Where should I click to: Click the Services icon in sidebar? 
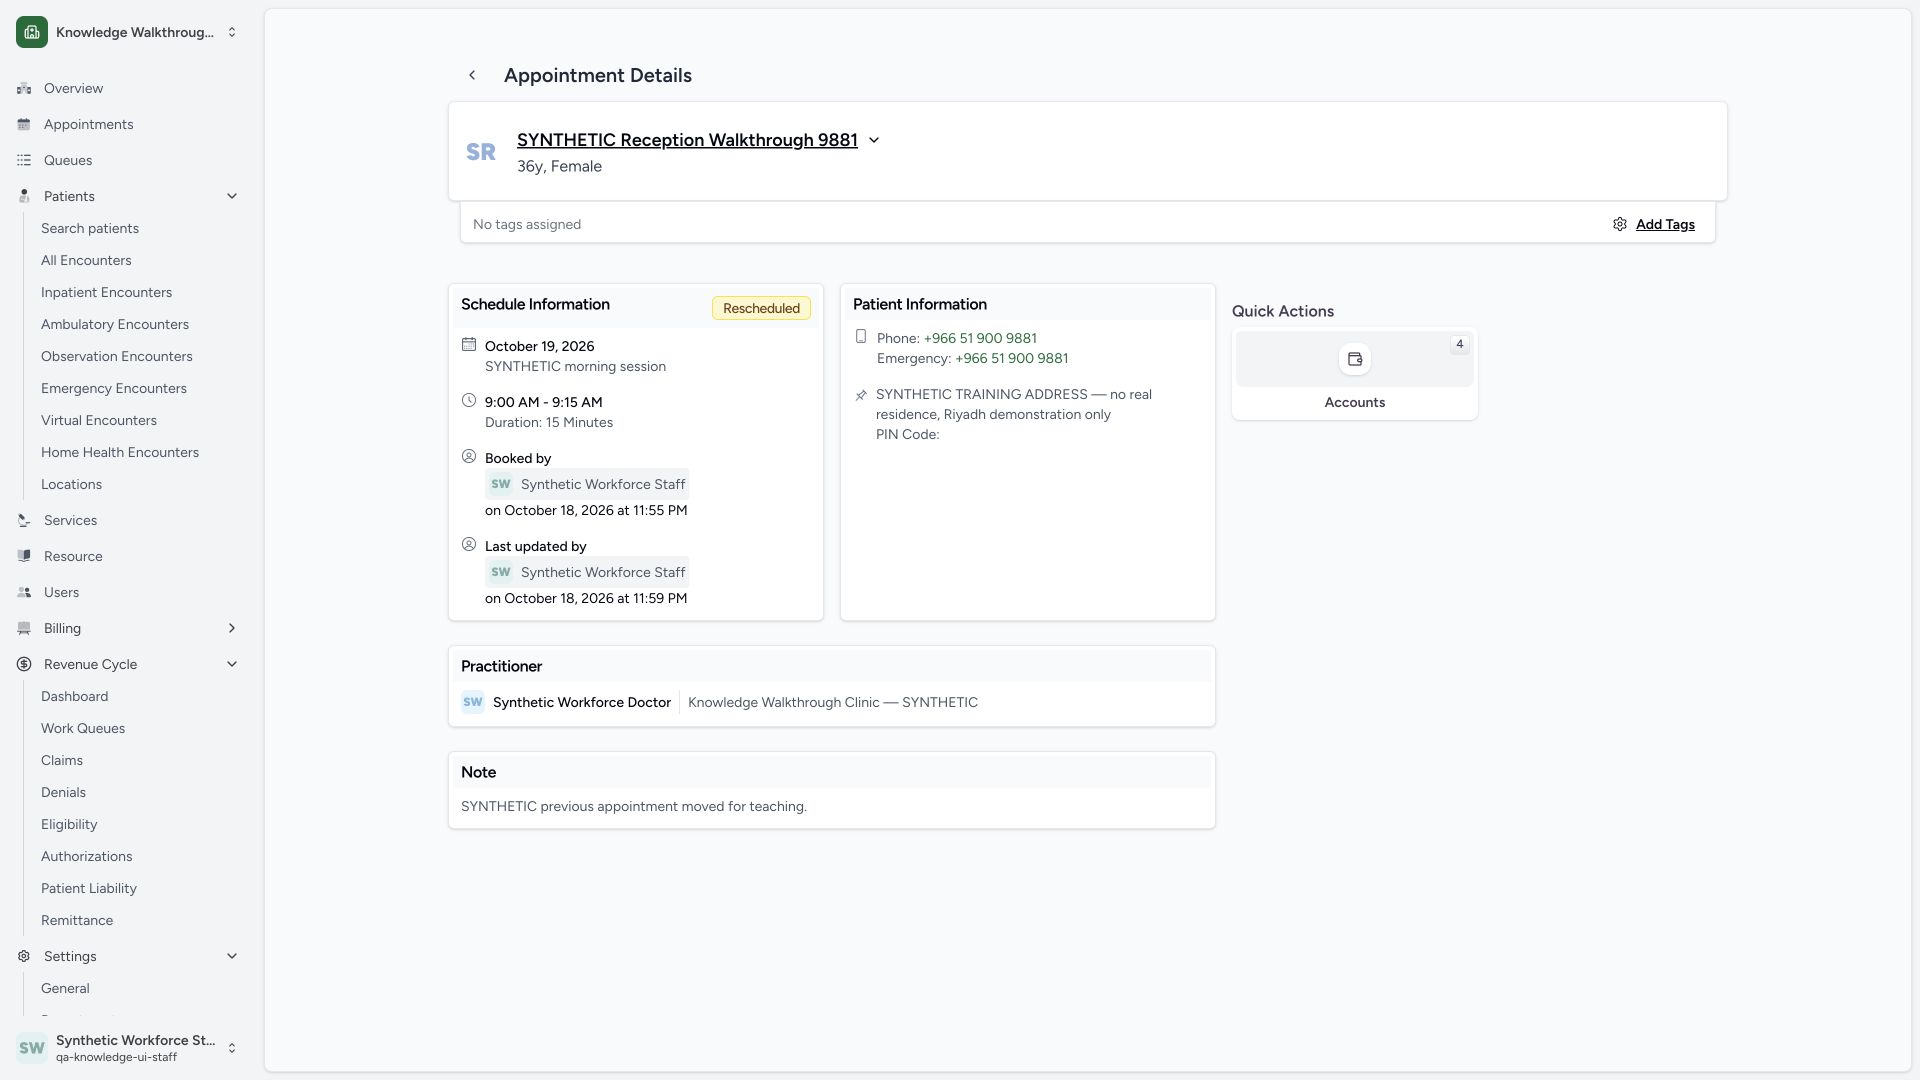coord(24,520)
